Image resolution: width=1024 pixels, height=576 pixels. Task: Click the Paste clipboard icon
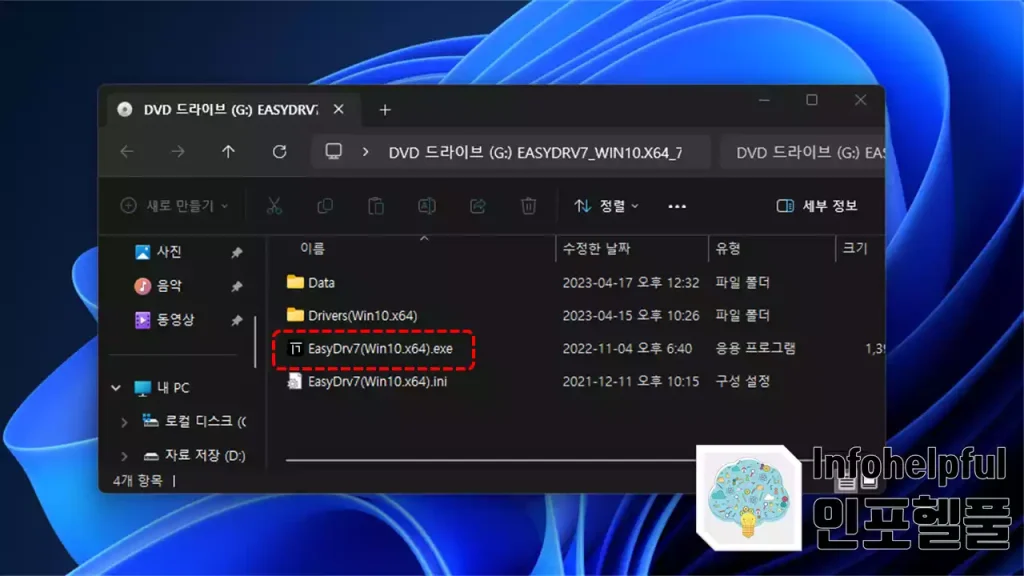[376, 206]
